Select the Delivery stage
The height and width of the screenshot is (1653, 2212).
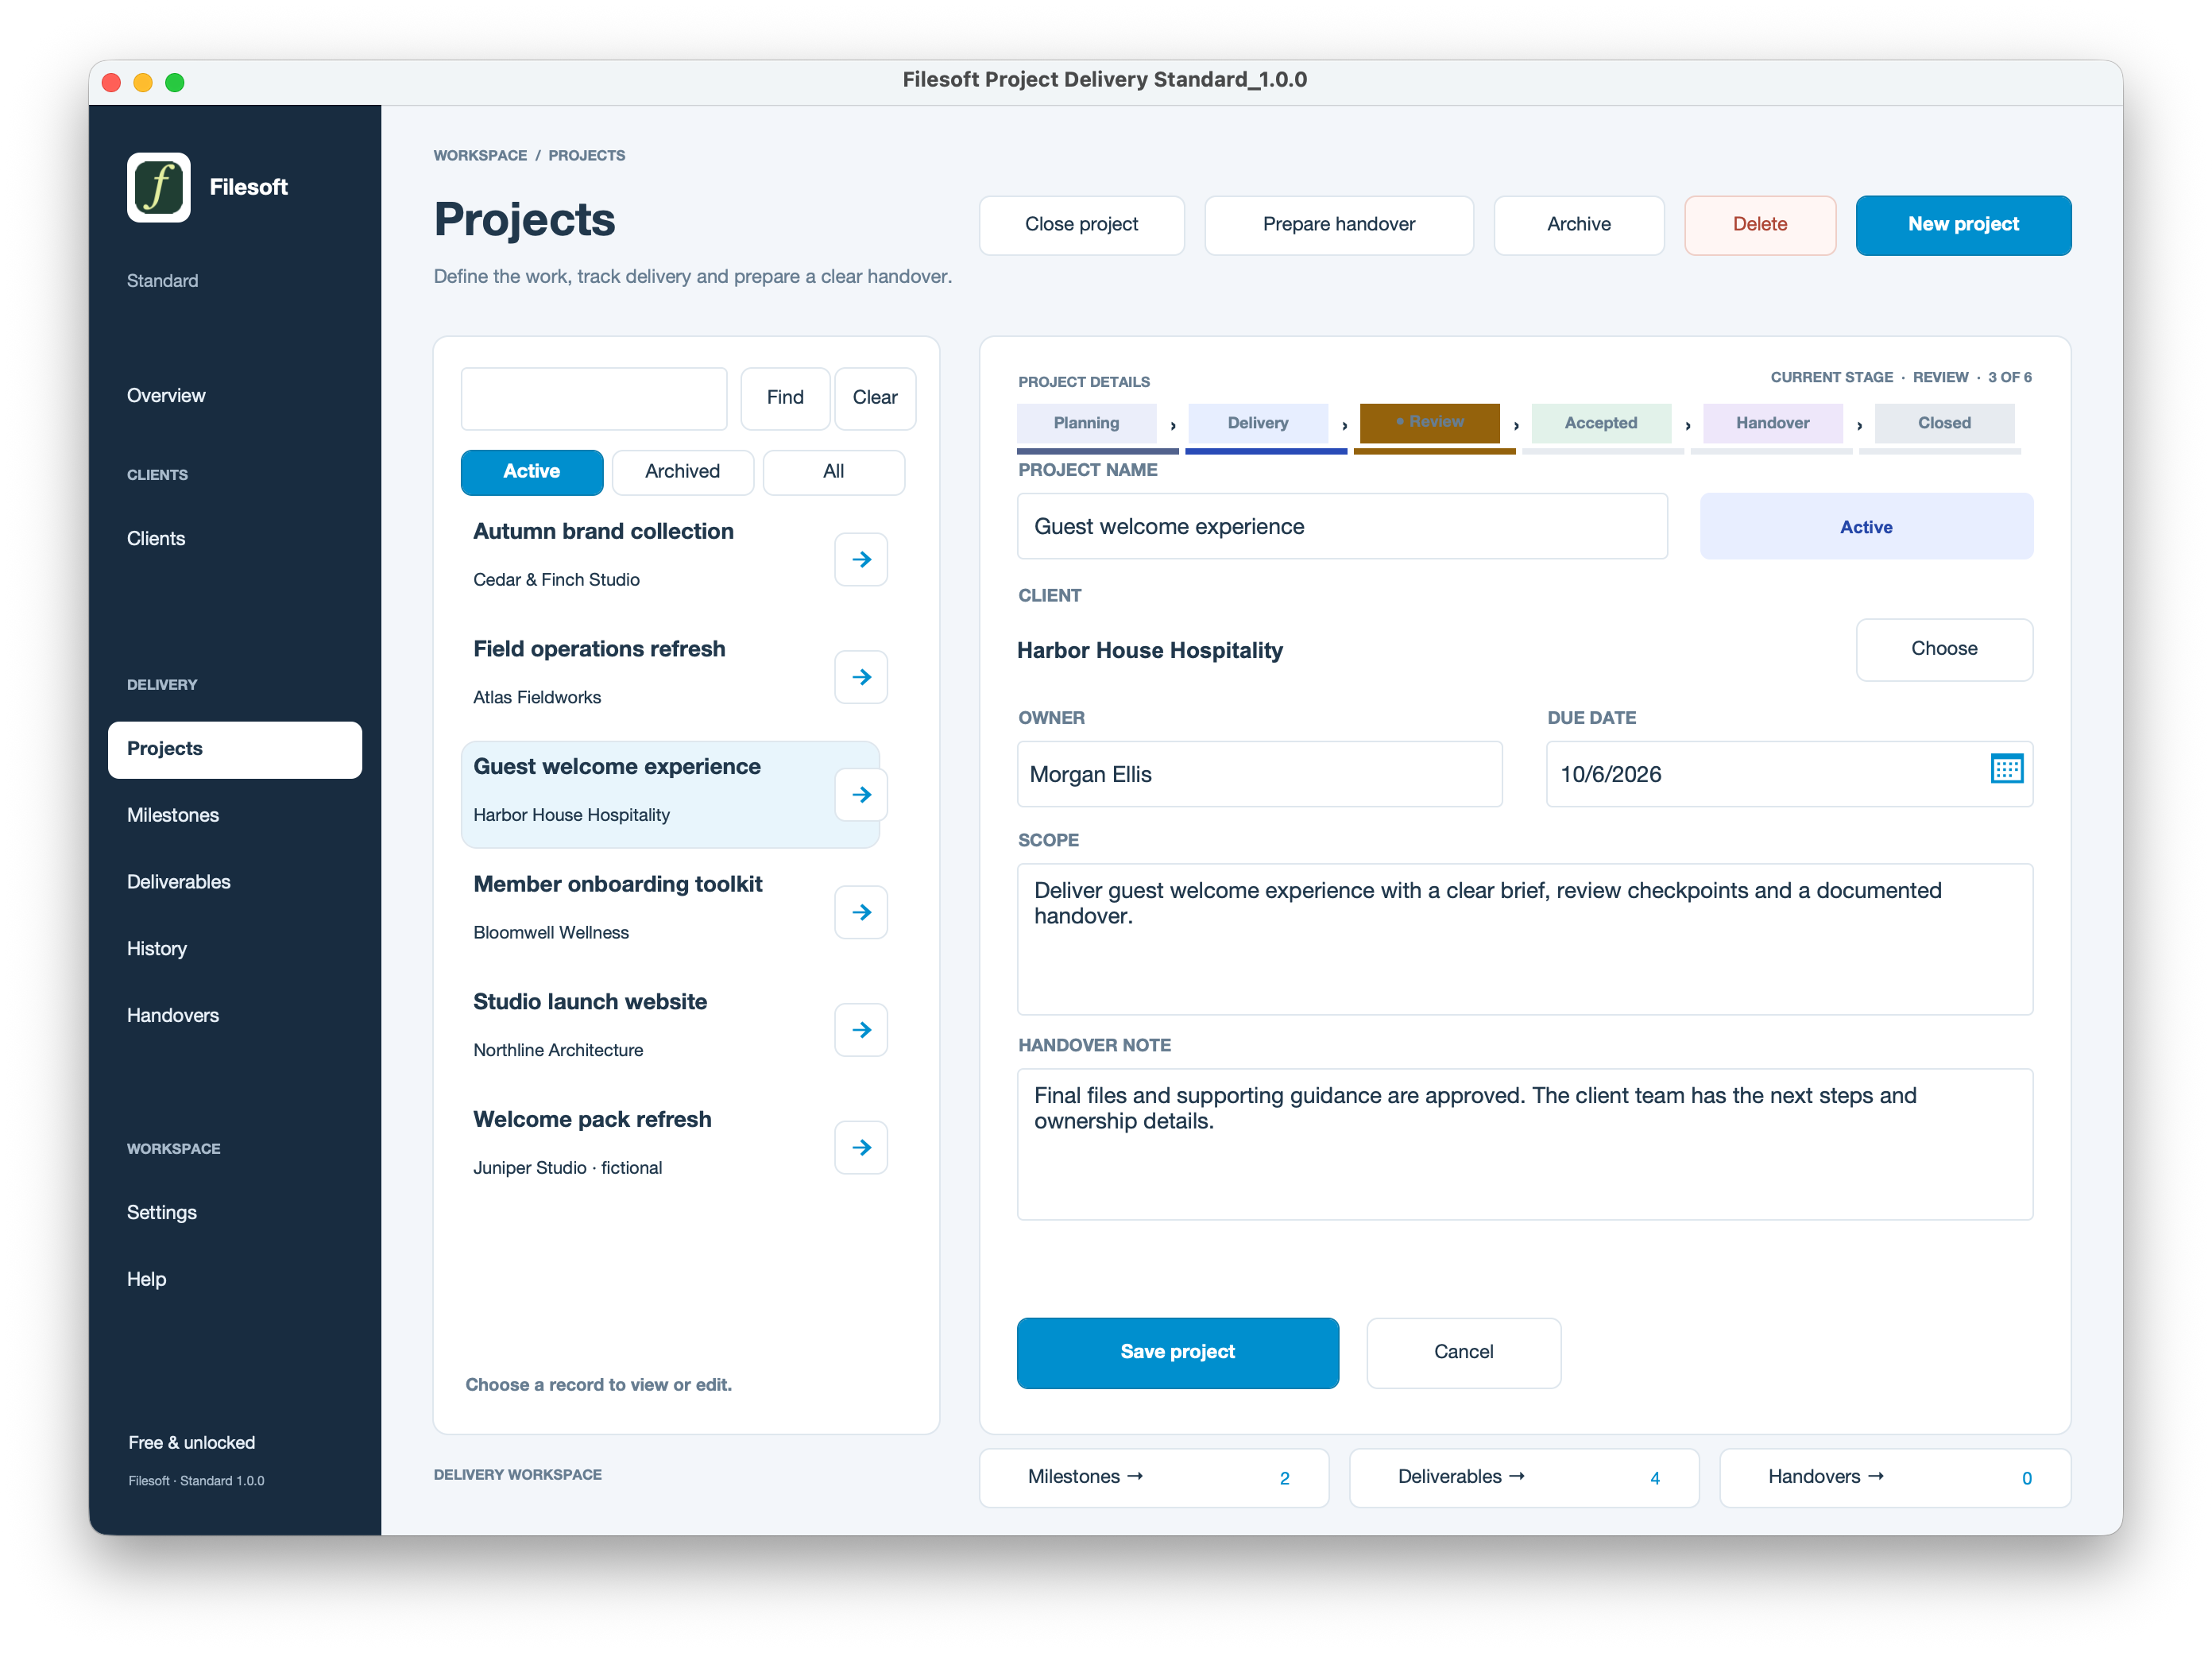[x=1258, y=423]
